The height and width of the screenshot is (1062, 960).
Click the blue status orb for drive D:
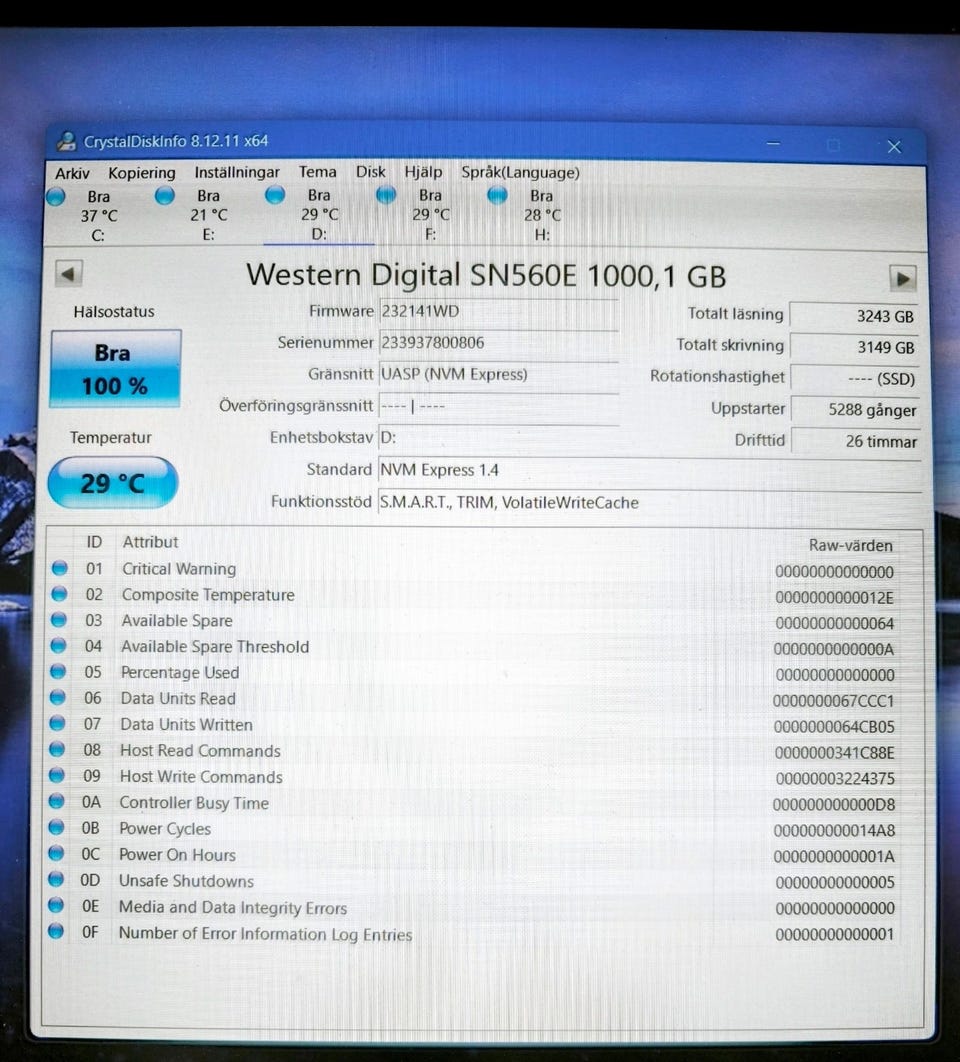(x=274, y=195)
